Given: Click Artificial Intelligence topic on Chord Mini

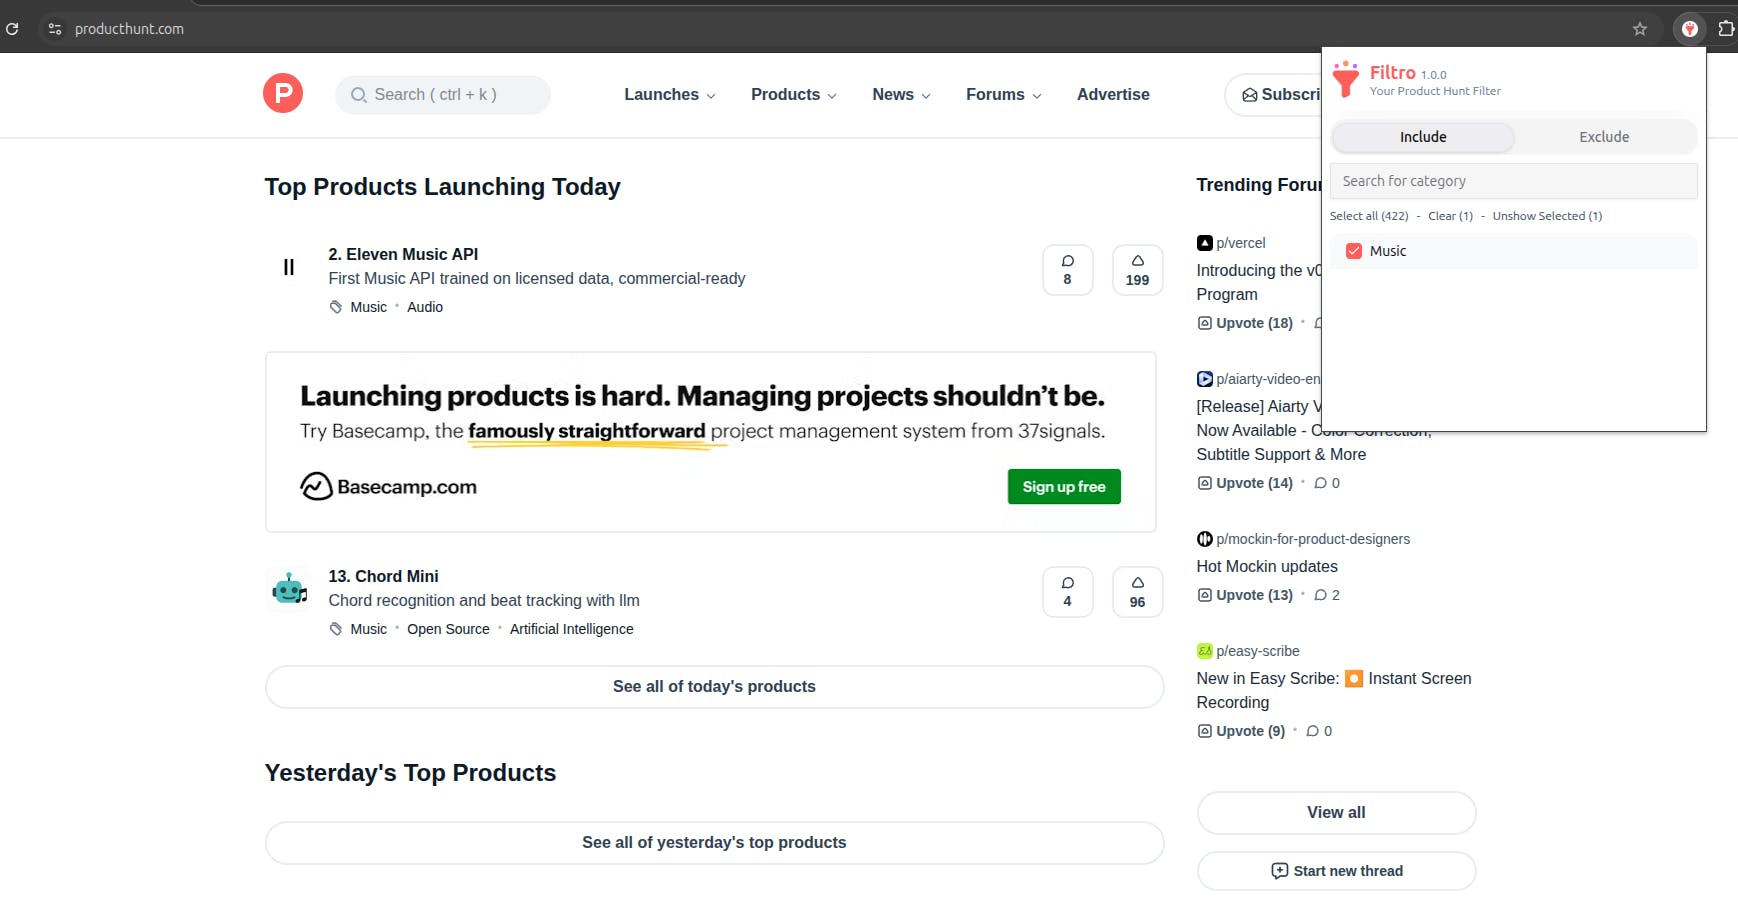Looking at the screenshot, I should [x=572, y=629].
